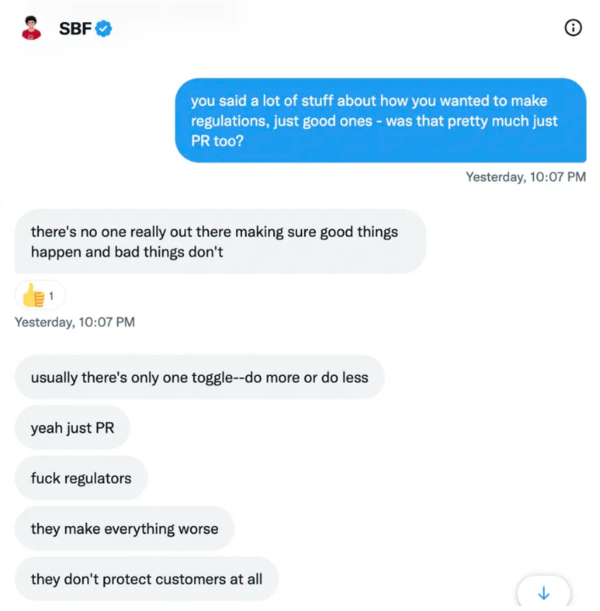Screen dimensions: 600x611
Task: Select the "yeah just PR" message bubble
Action: (72, 428)
